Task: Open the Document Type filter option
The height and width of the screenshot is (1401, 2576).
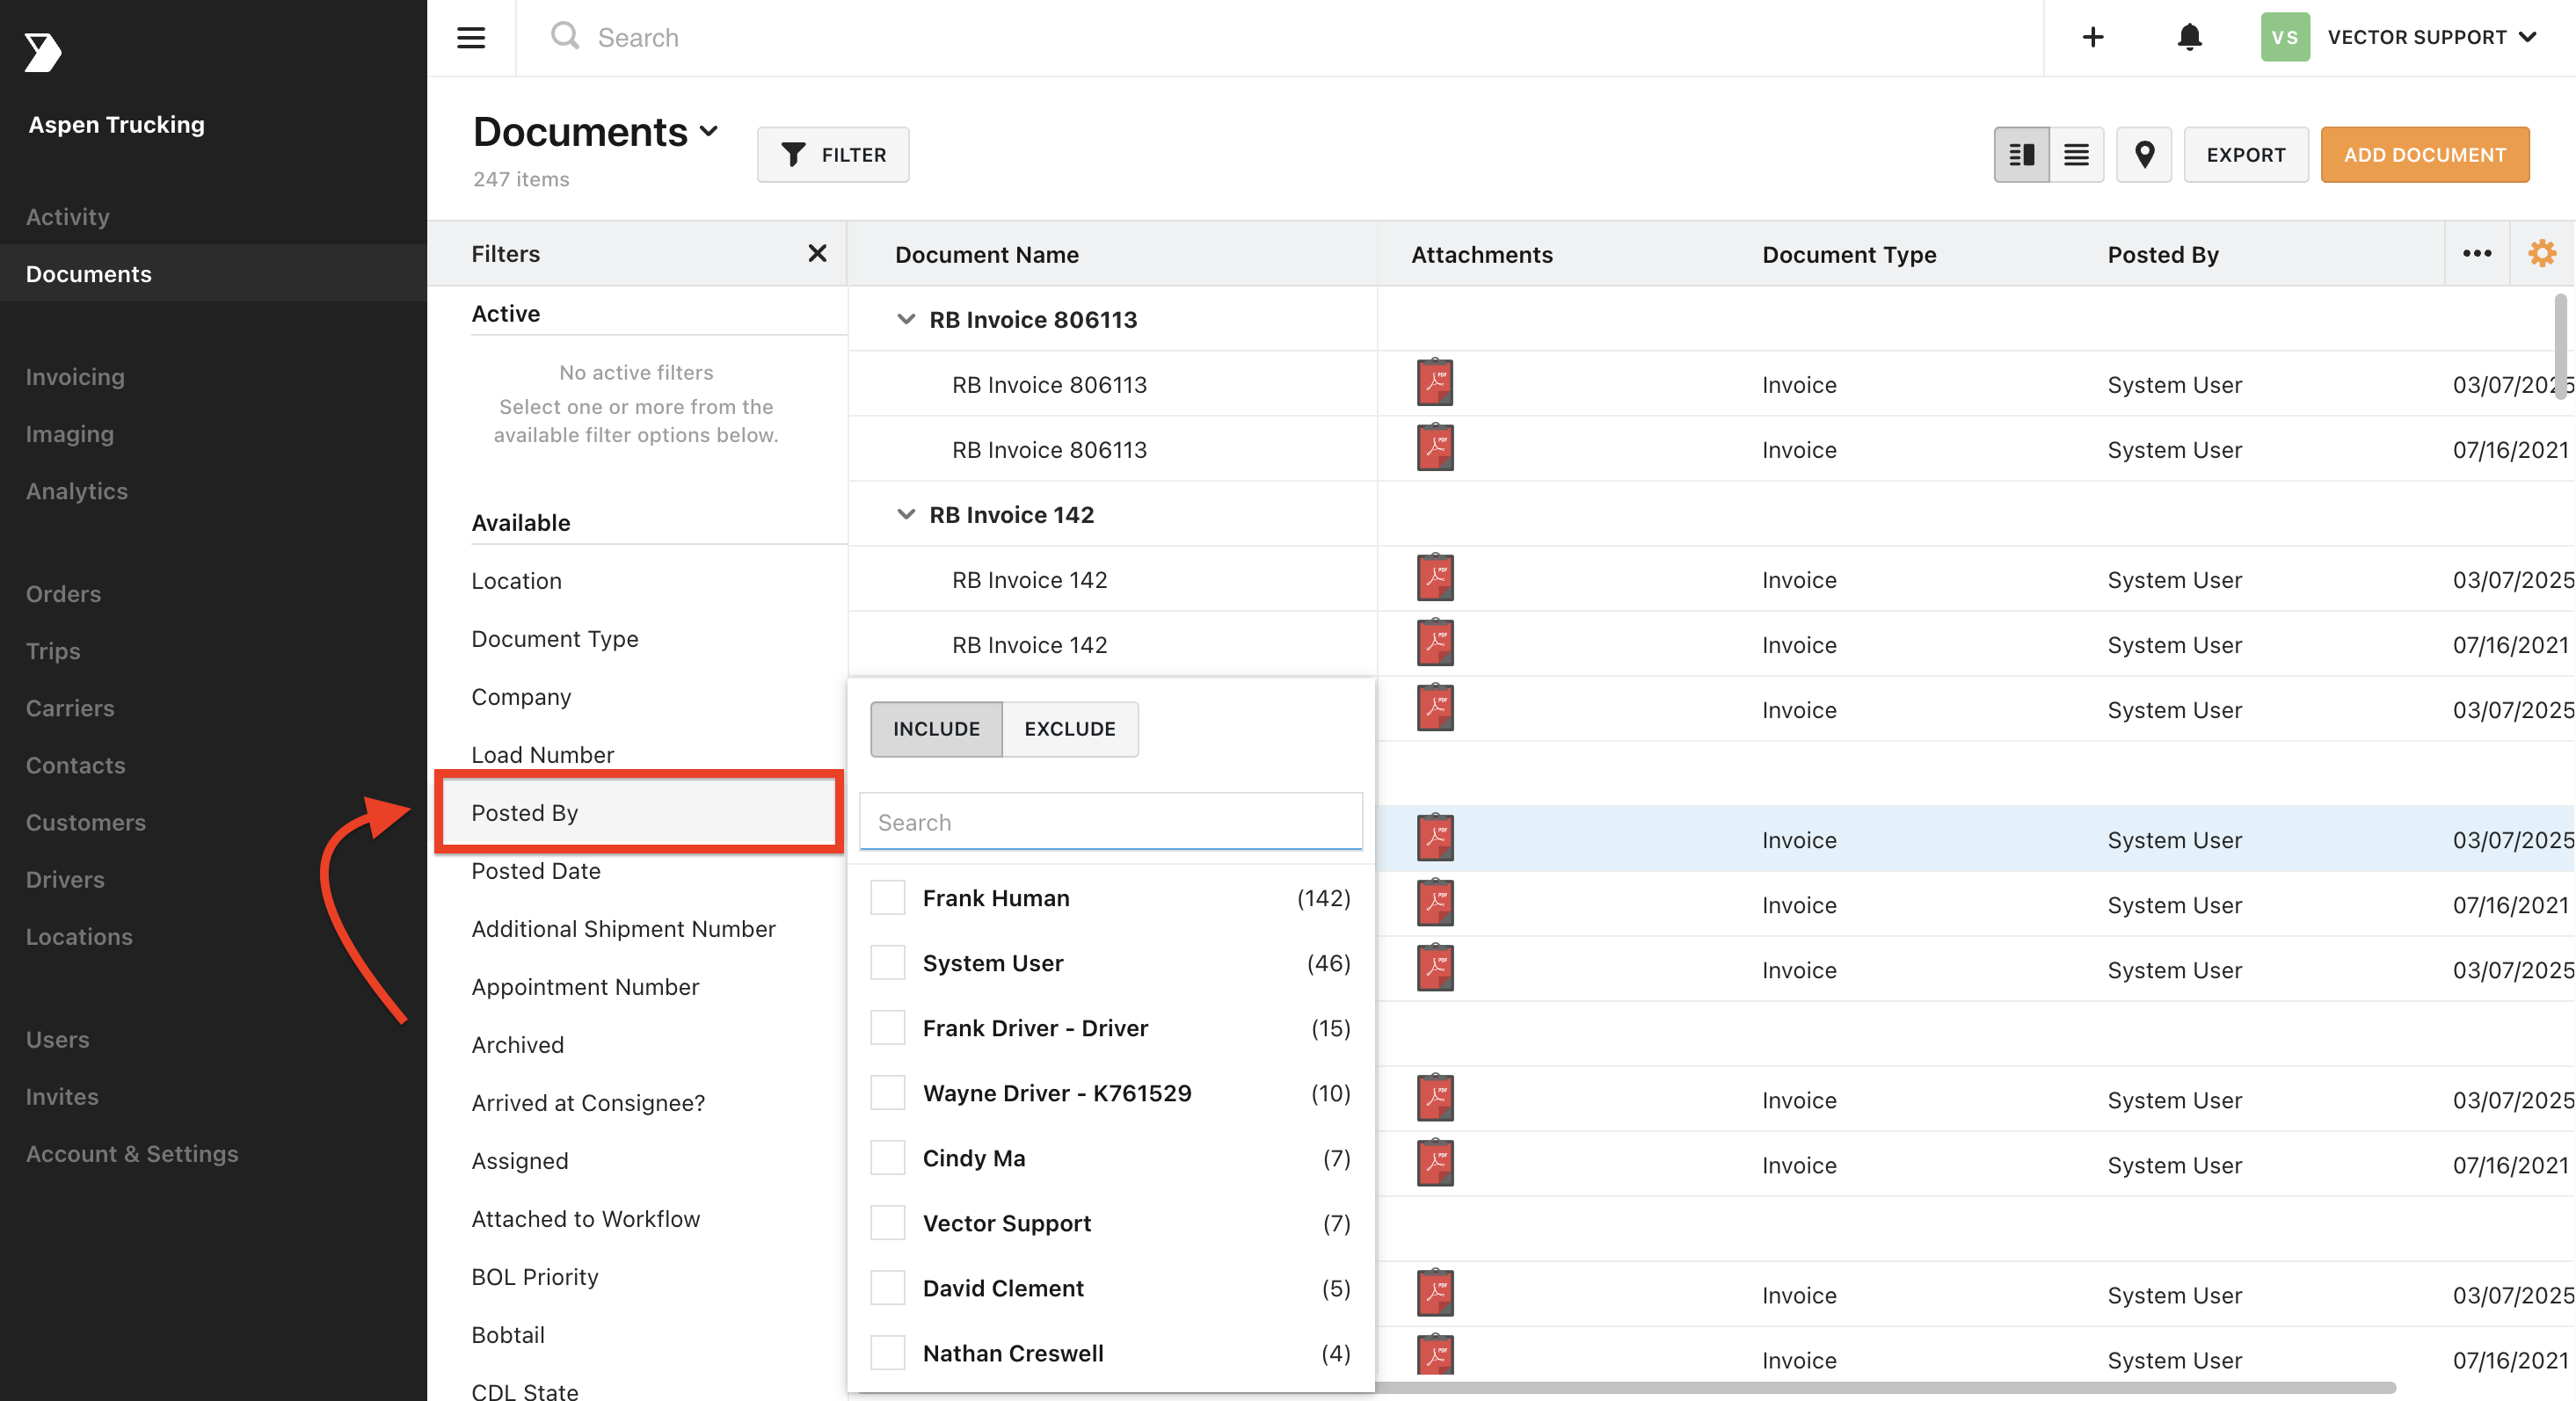Action: pos(554,639)
